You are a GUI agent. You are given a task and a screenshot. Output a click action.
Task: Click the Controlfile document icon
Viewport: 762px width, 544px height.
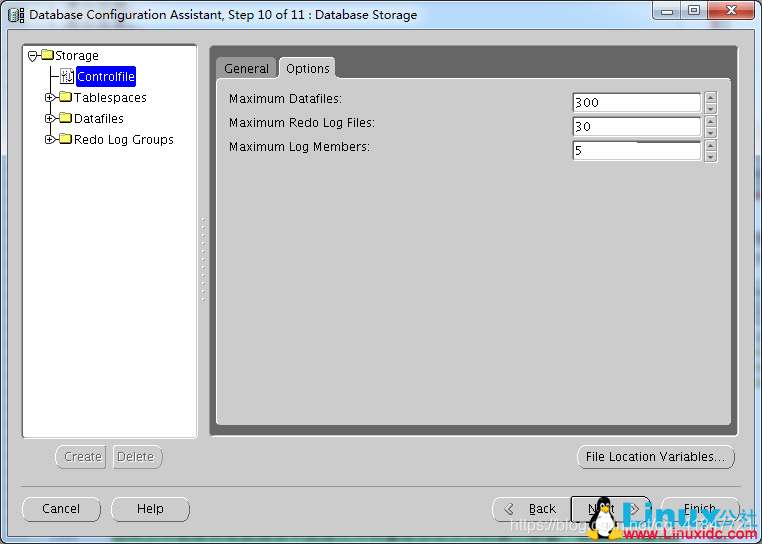coord(67,76)
